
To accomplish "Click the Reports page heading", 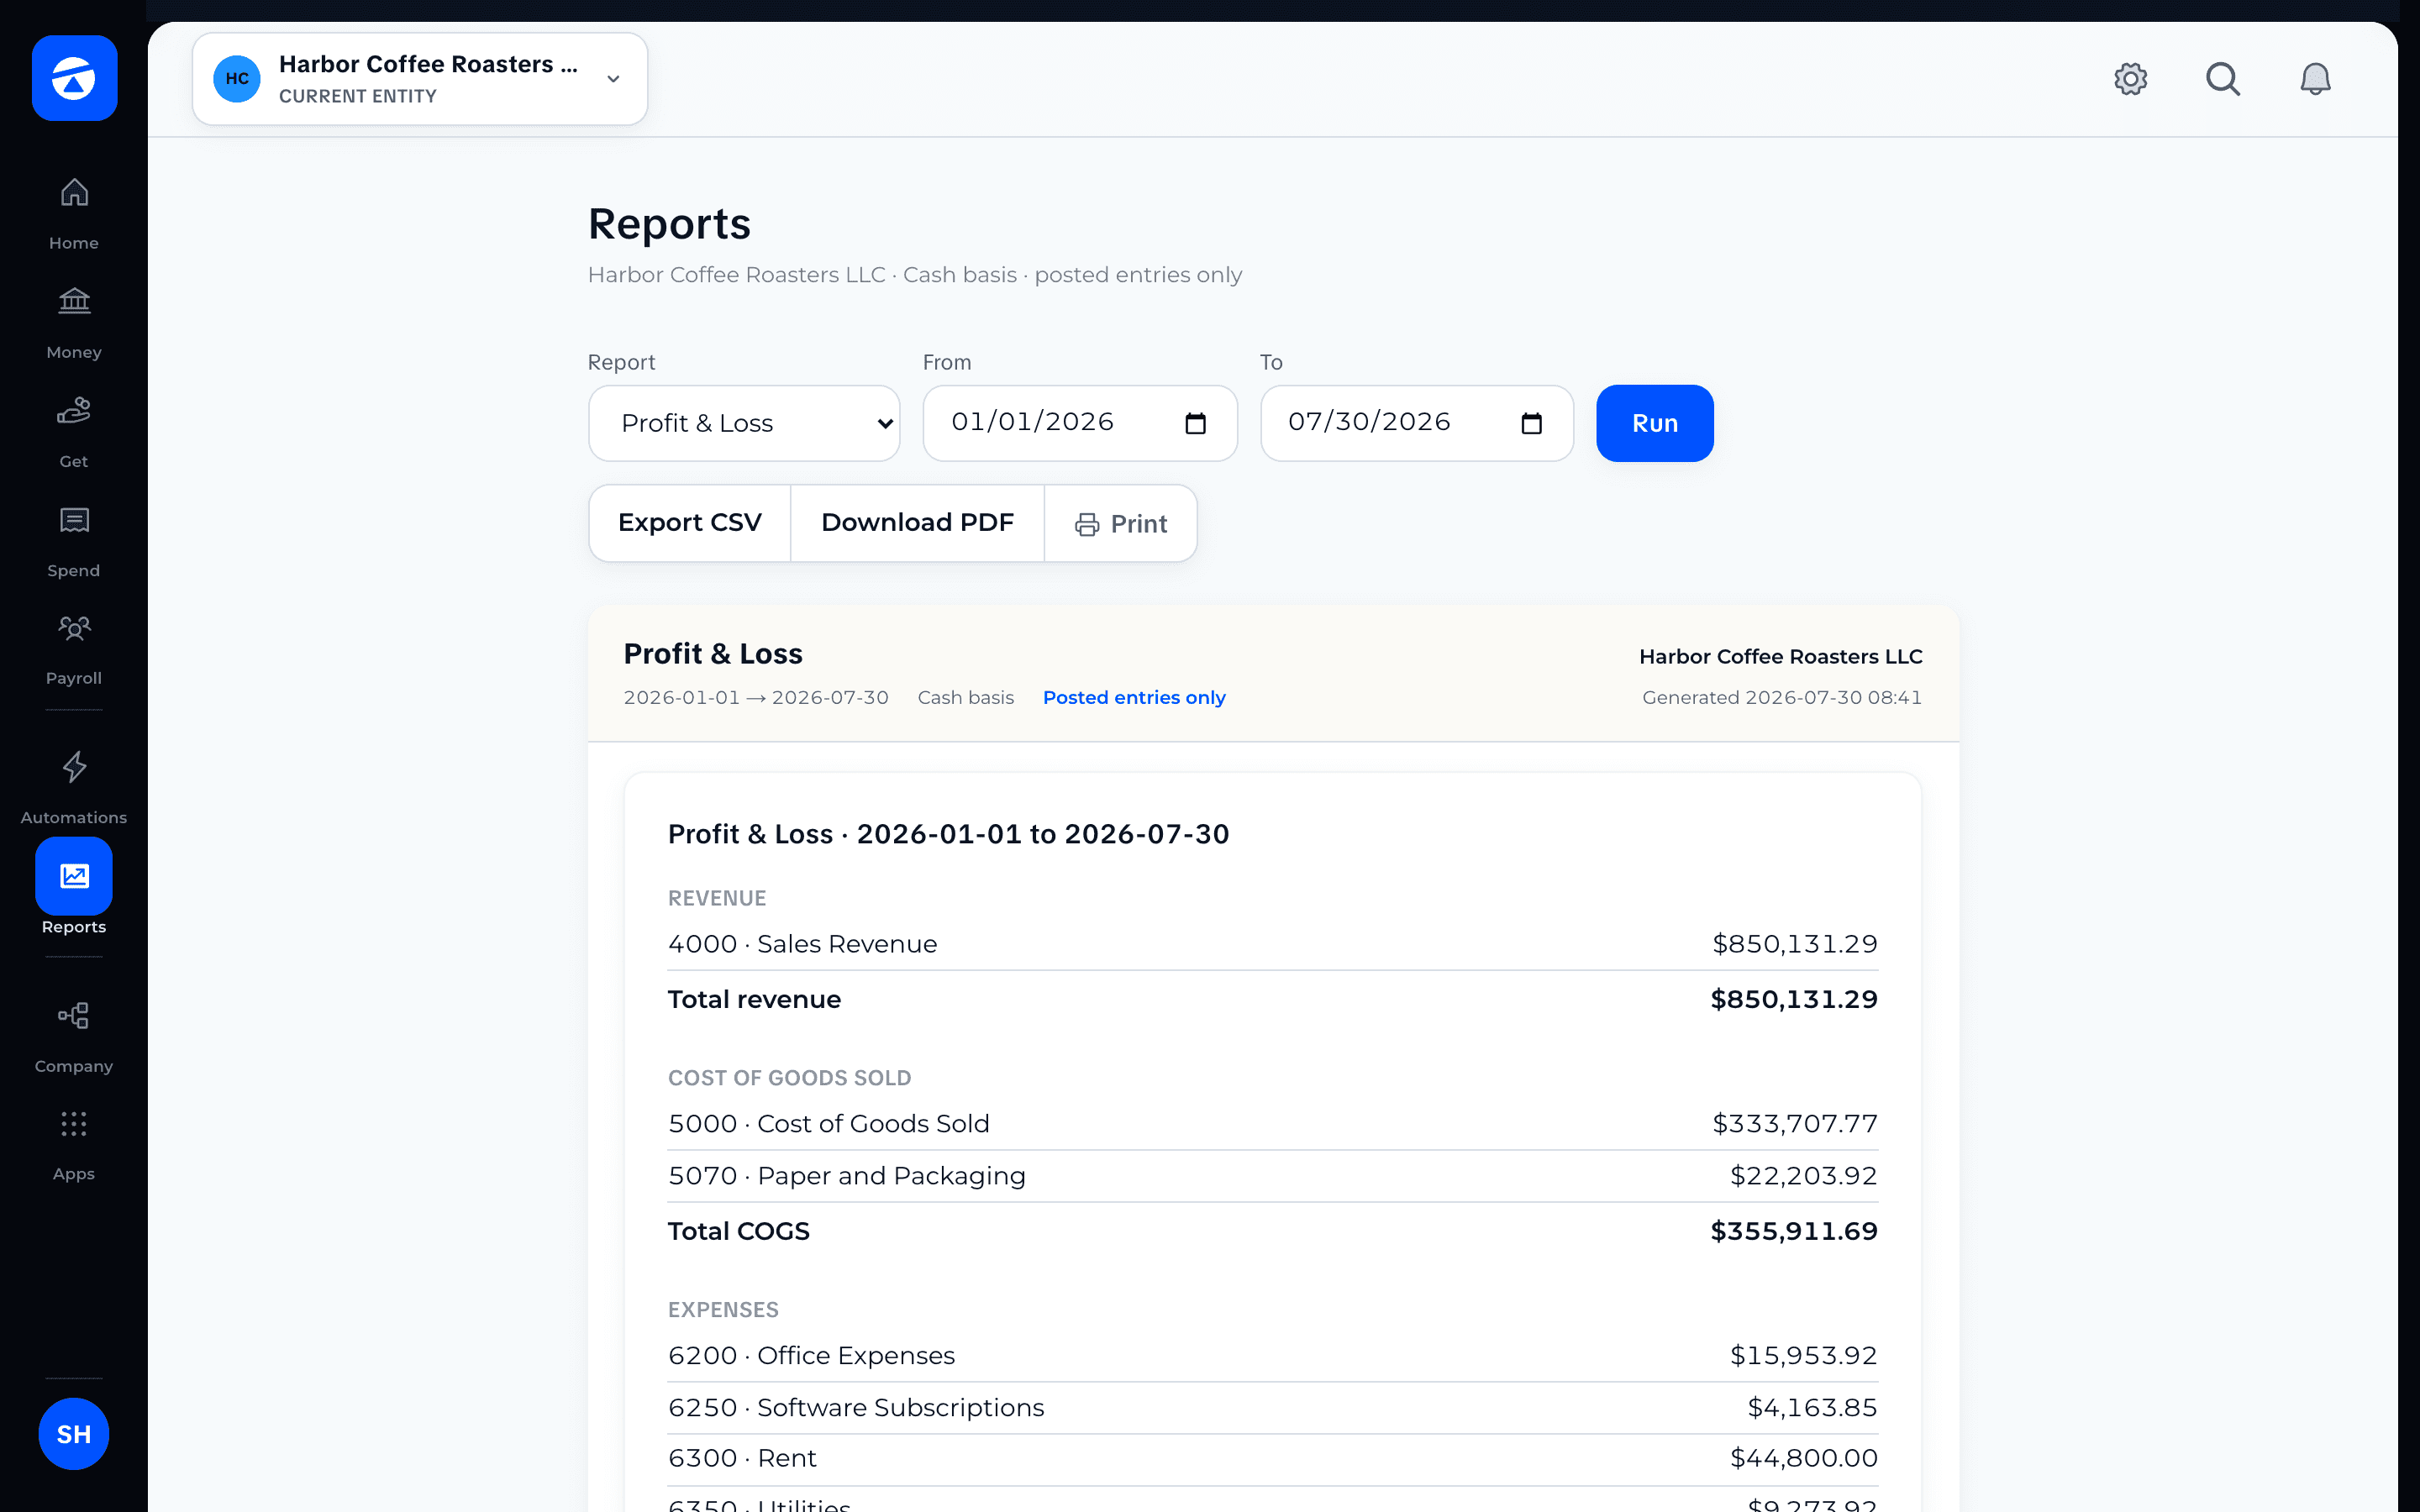I will 669,224.
